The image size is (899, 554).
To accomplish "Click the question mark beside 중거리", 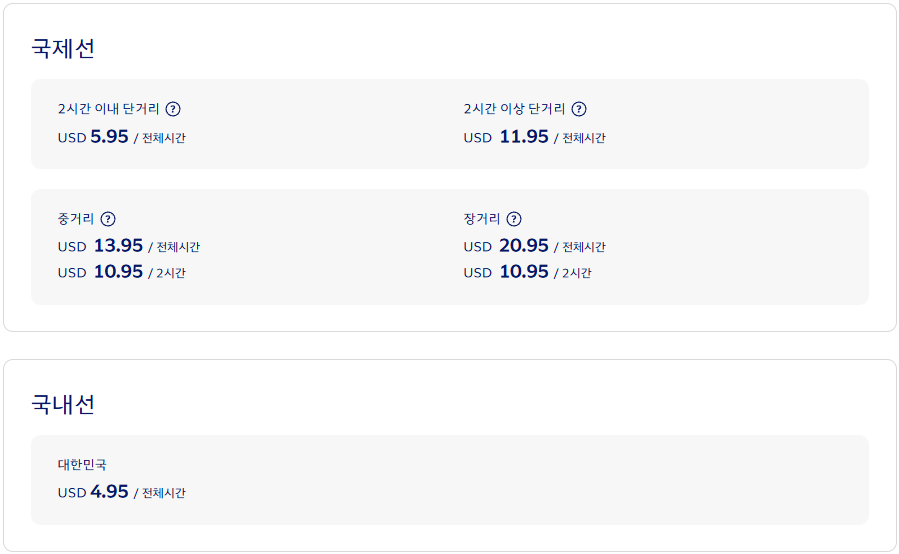I will point(108,219).
